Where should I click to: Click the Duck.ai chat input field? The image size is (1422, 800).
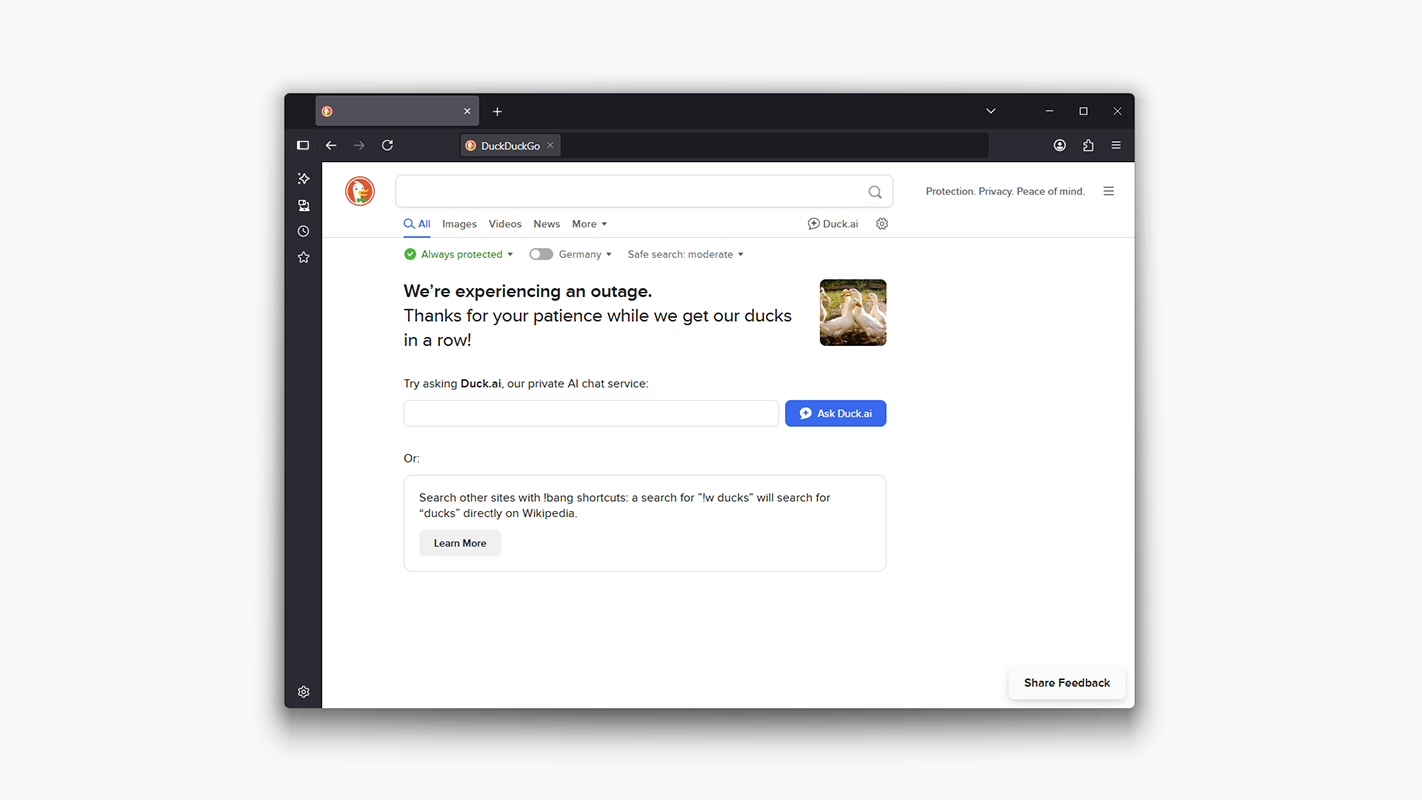click(591, 413)
